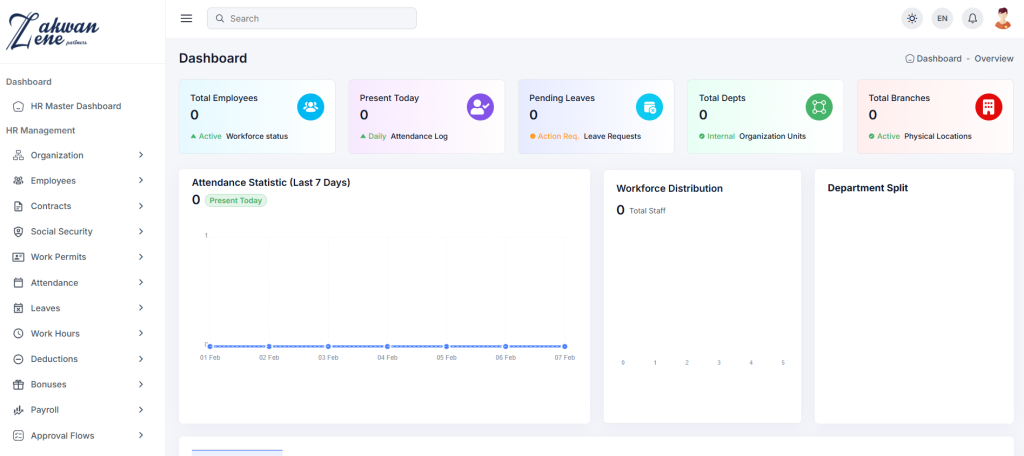Expand the Payroll menu chevron
The width and height of the screenshot is (1024, 456).
click(141, 410)
